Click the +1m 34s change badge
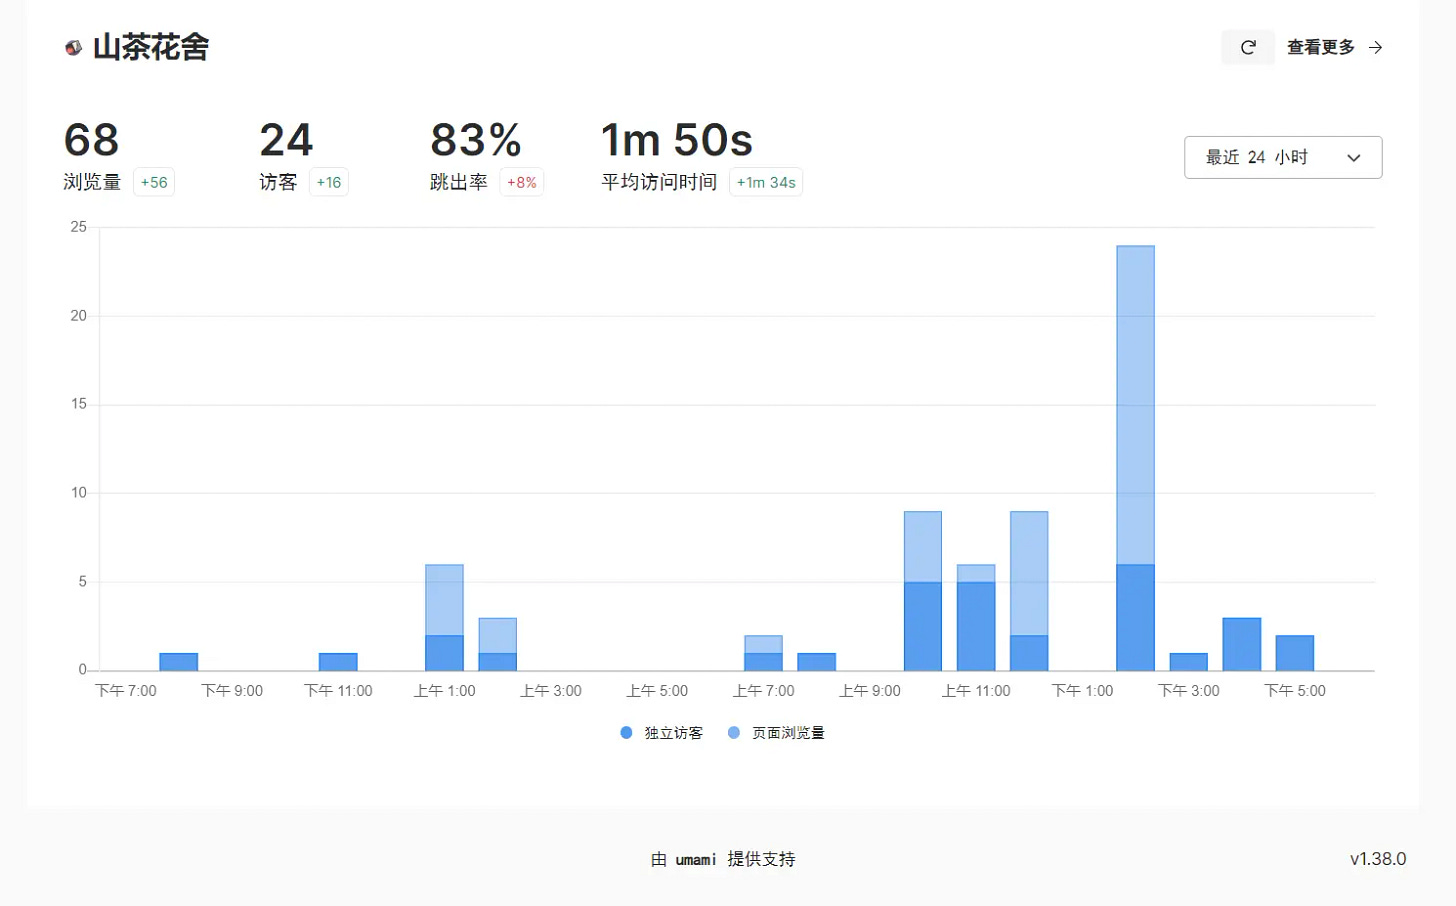Image resolution: width=1456 pixels, height=906 pixels. click(766, 182)
